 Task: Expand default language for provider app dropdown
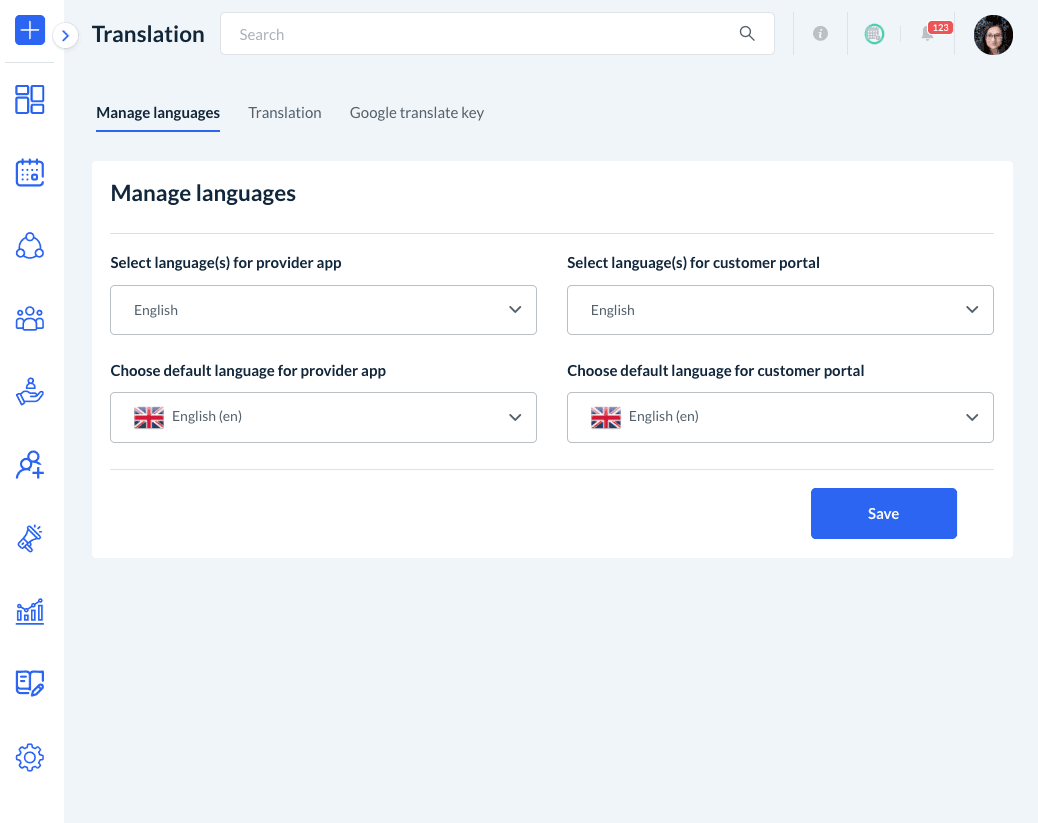click(x=323, y=417)
